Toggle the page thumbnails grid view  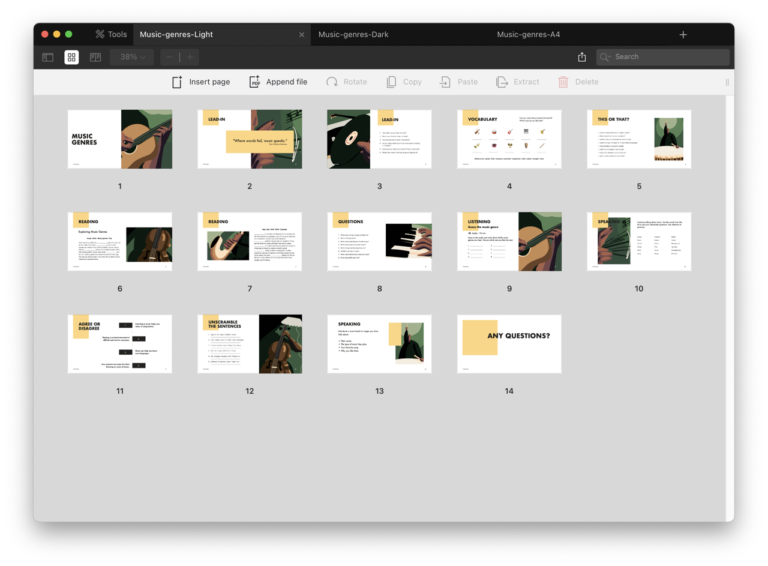tap(72, 58)
